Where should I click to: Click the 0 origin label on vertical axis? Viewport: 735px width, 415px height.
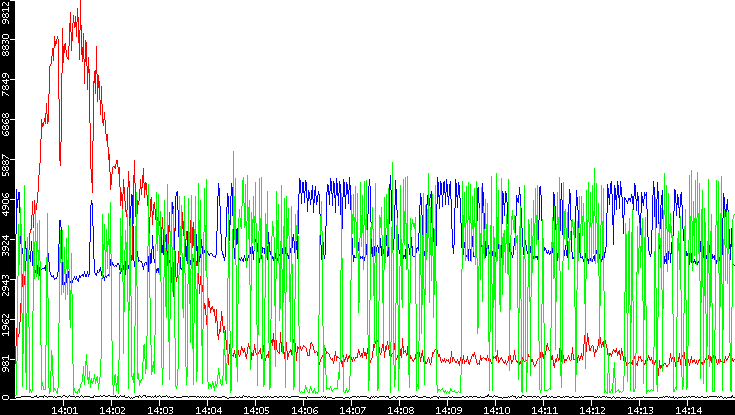(6, 398)
